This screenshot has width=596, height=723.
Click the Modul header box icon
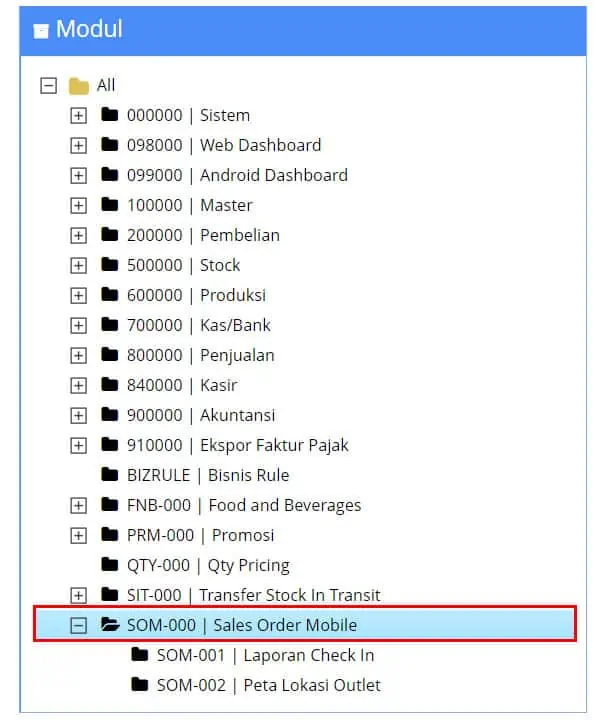point(41,31)
